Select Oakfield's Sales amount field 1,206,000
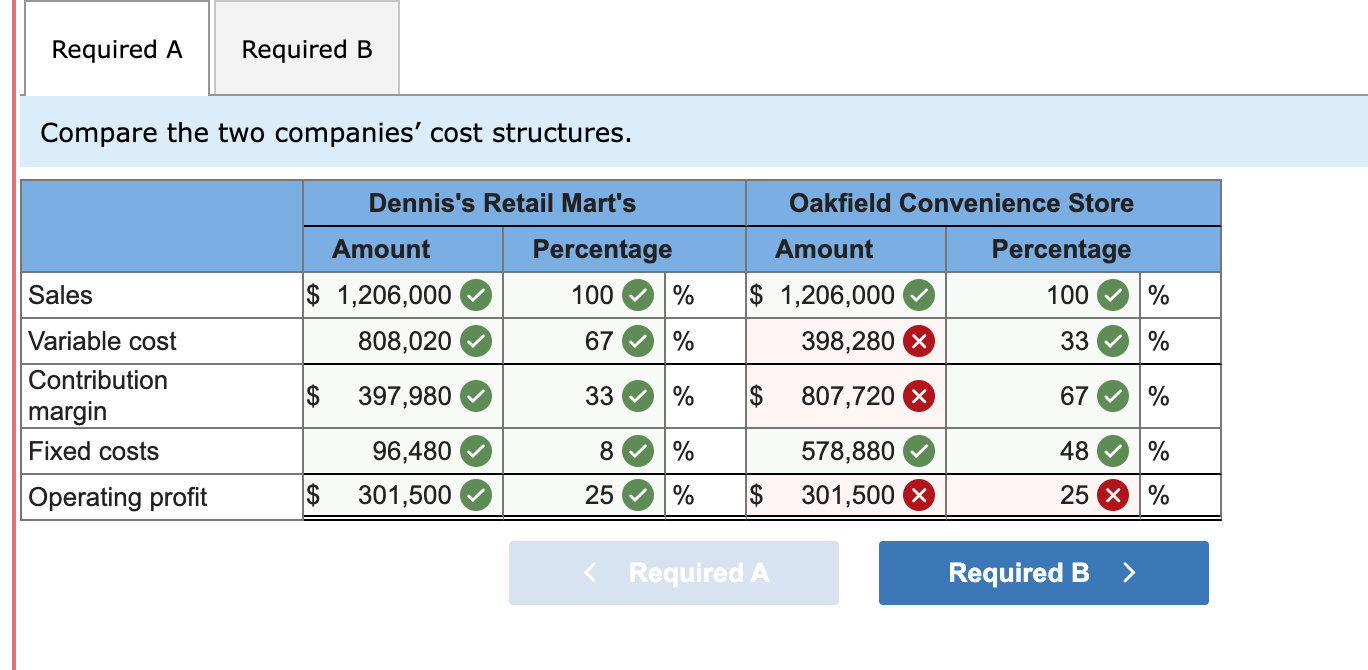 point(845,295)
